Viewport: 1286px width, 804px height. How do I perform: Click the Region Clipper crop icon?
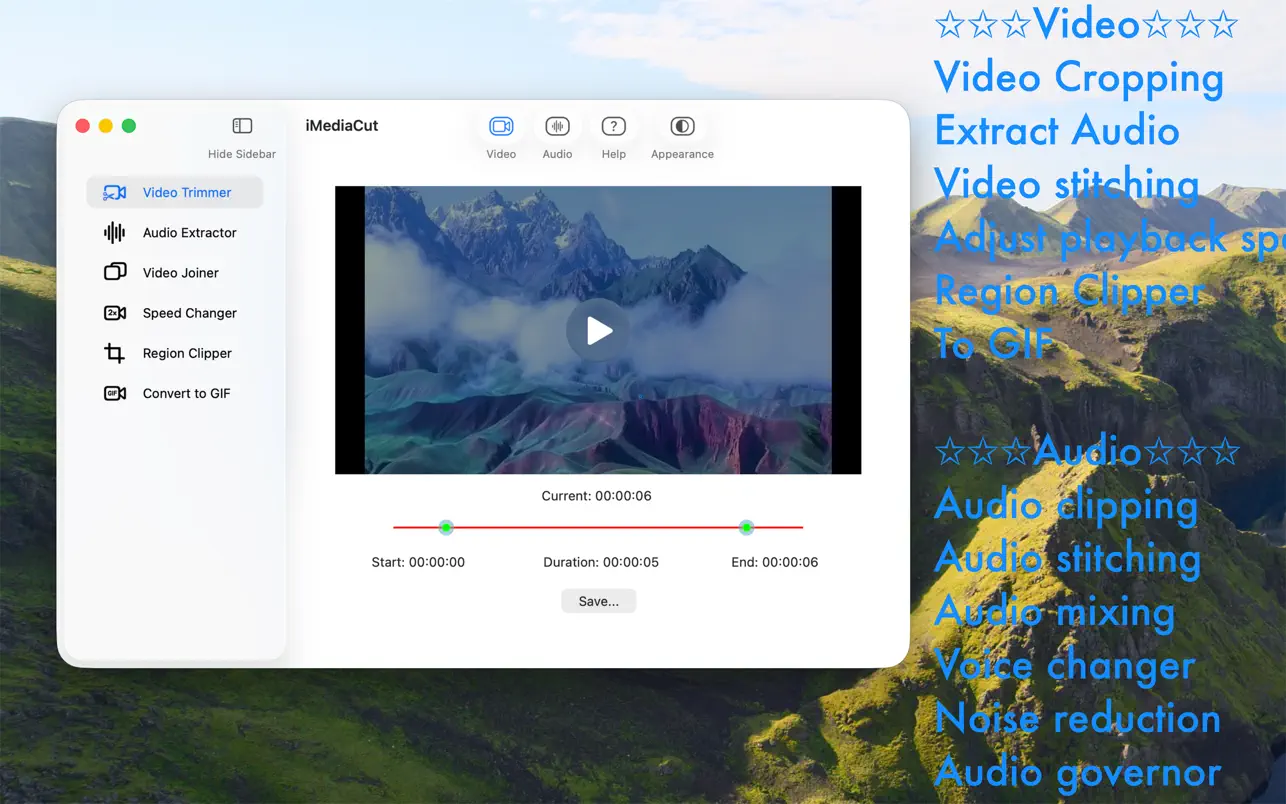[x=115, y=353]
